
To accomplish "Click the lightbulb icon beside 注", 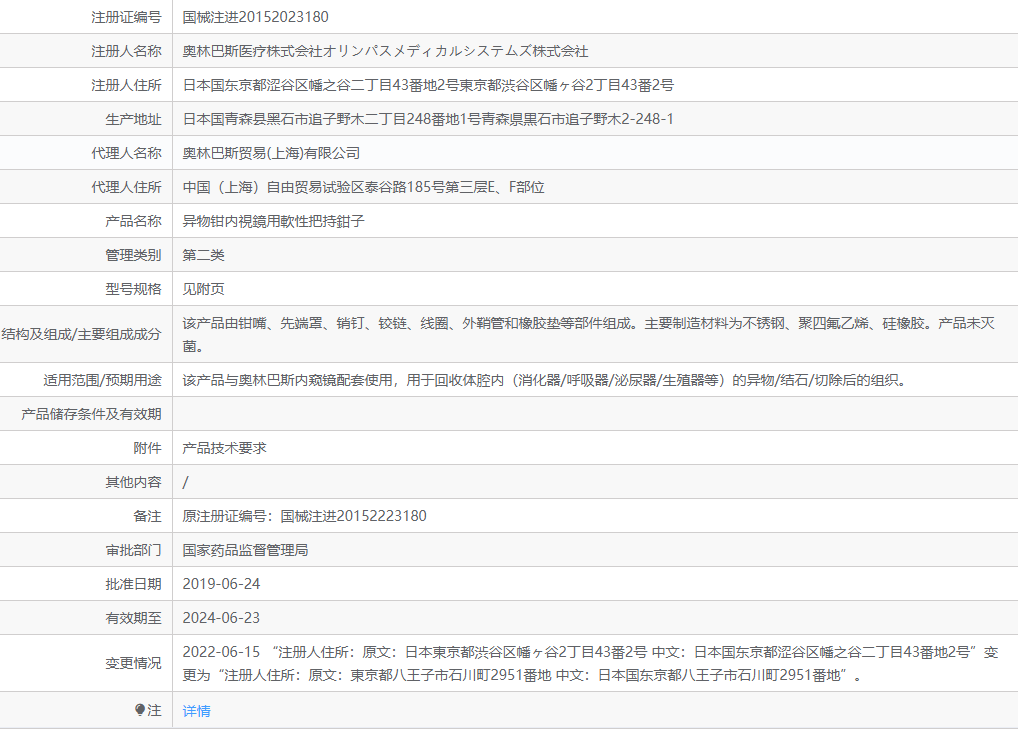I will [140, 710].
